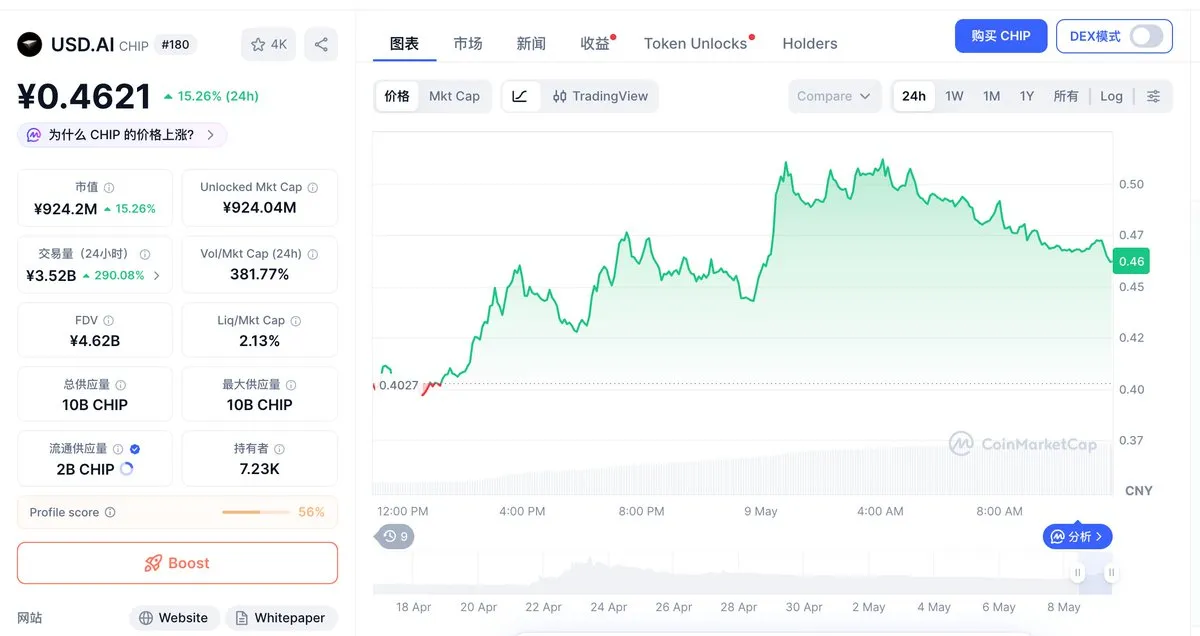Open the 图表 tab
The width and height of the screenshot is (1200, 636).
404,43
